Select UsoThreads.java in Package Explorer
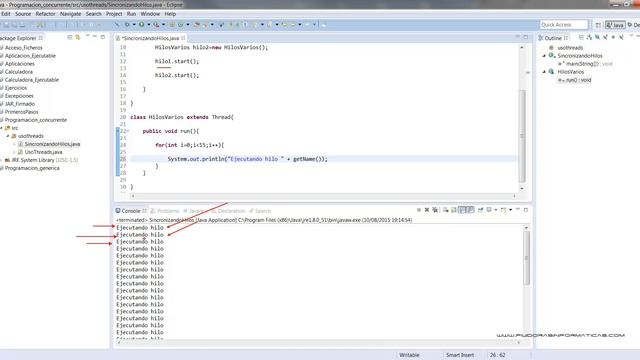The width and height of the screenshot is (640, 360). tap(40, 152)
